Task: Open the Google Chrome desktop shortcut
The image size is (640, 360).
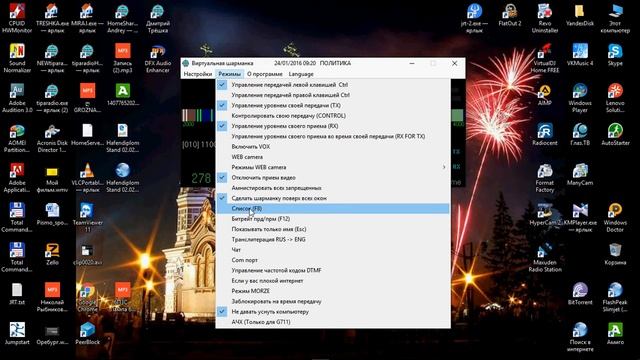Action: 87,297
